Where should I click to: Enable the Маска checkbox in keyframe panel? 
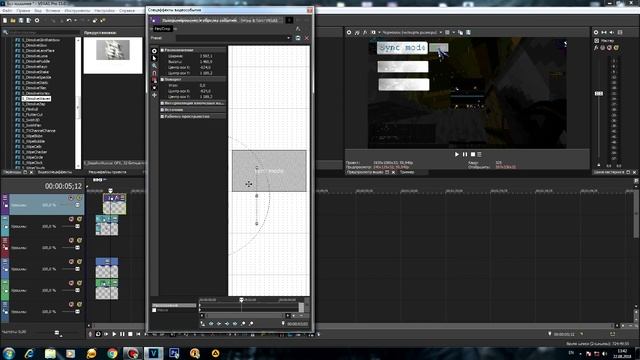click(154, 310)
